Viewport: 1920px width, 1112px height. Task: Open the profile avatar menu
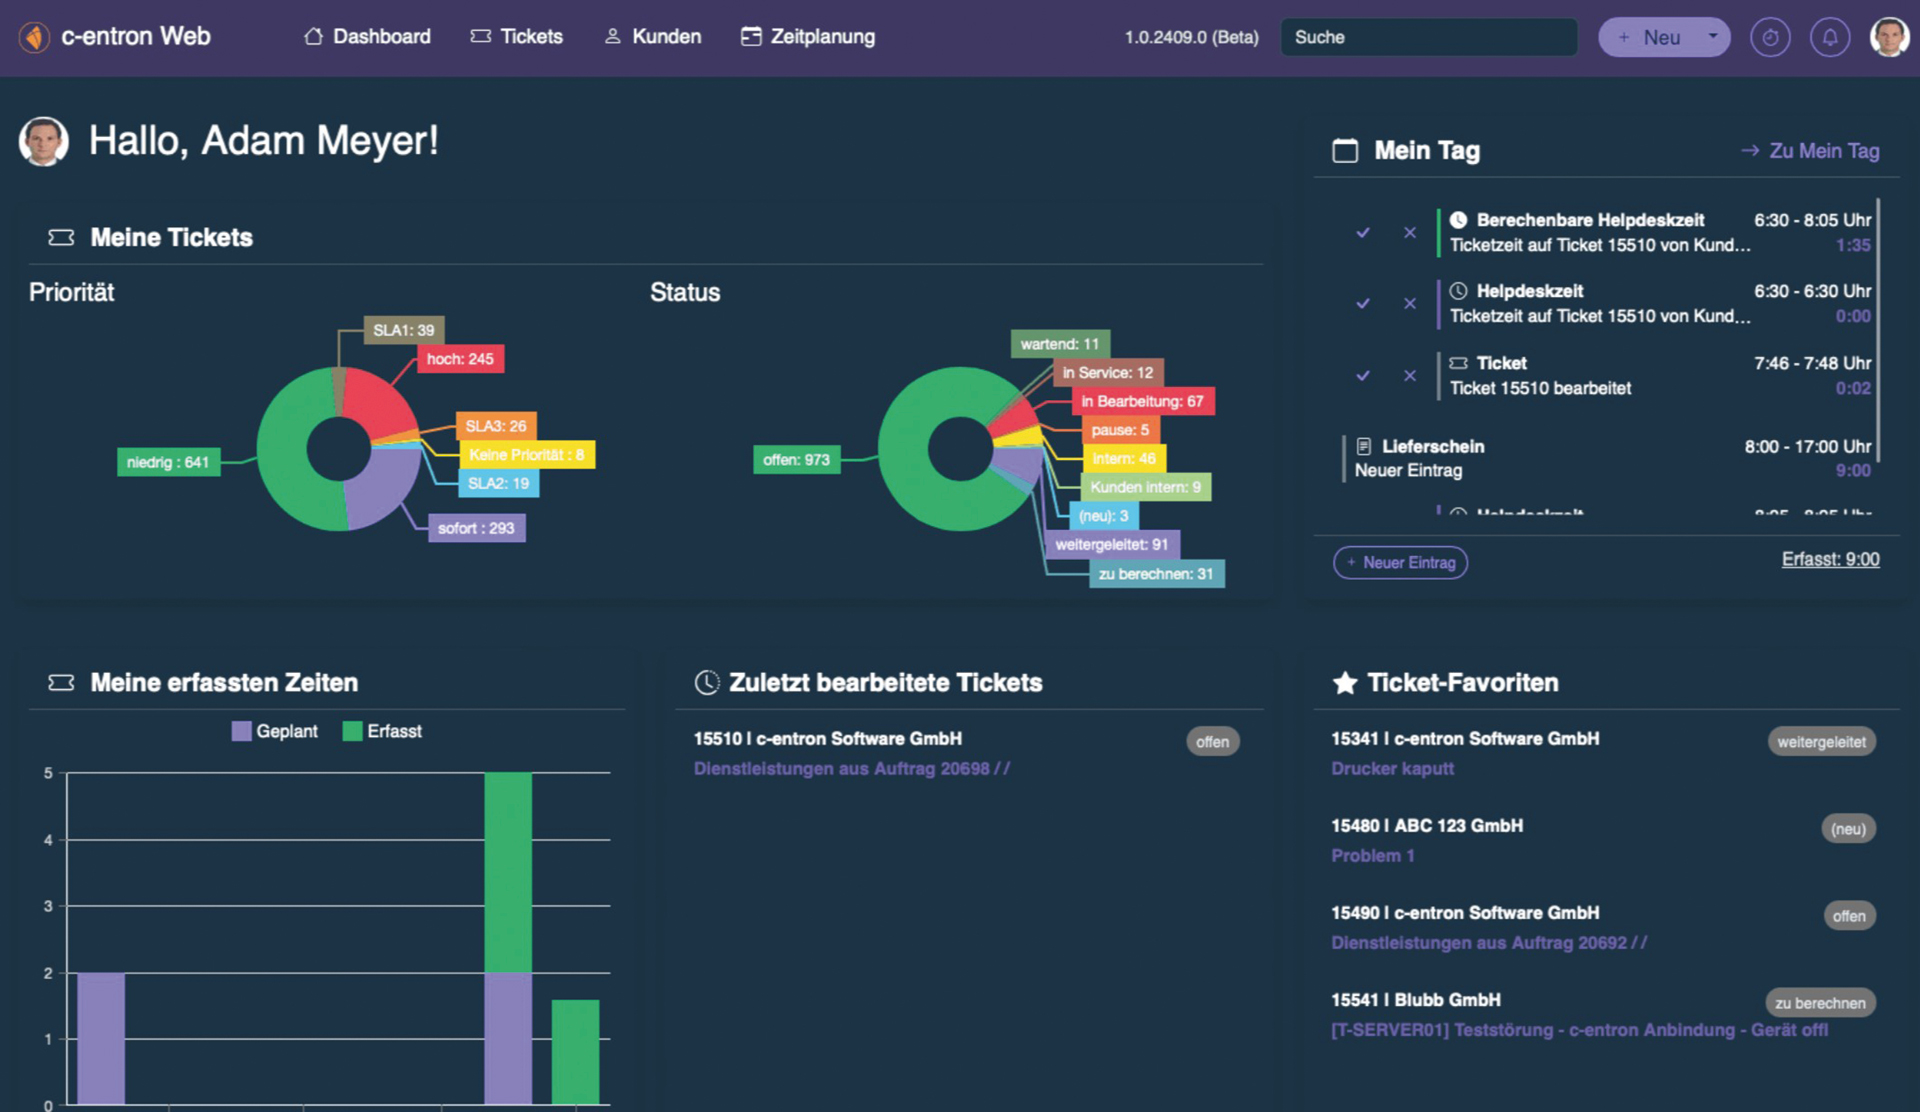click(1889, 36)
